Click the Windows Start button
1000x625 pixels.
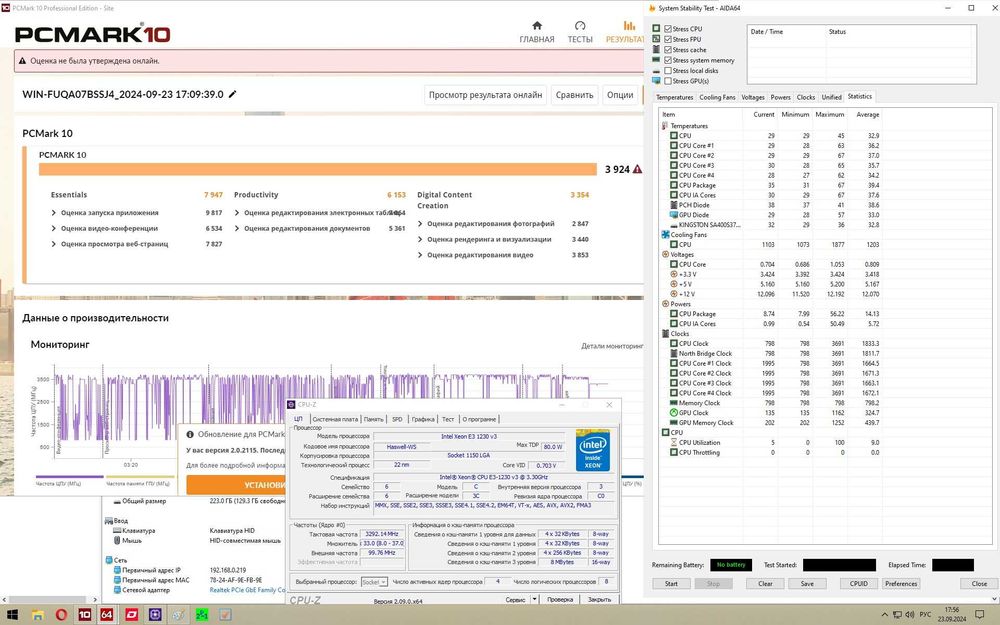[14, 614]
